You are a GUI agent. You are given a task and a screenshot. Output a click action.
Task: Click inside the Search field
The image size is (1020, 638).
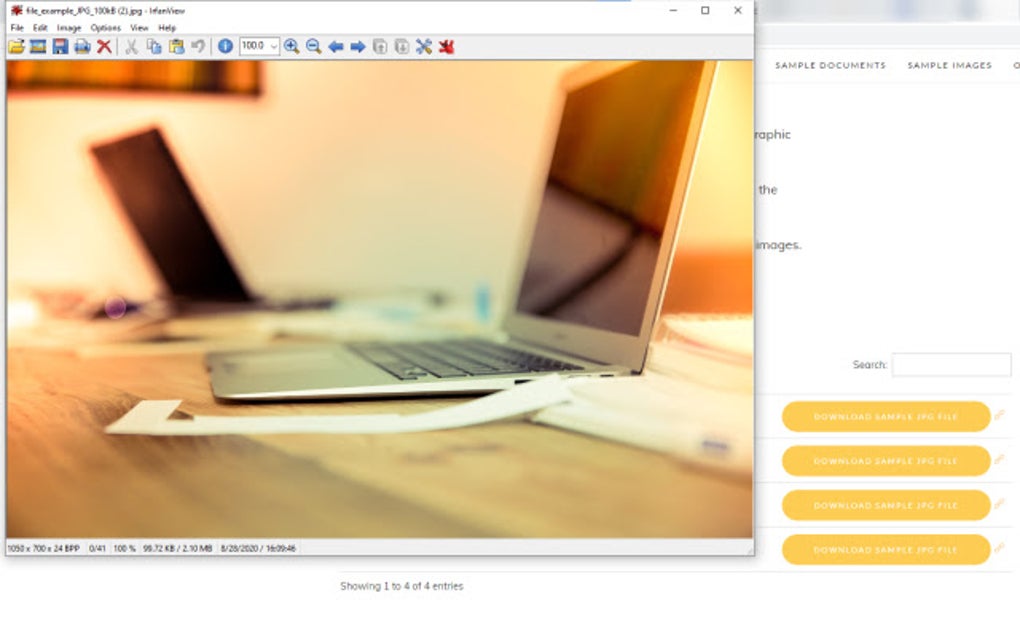point(952,365)
